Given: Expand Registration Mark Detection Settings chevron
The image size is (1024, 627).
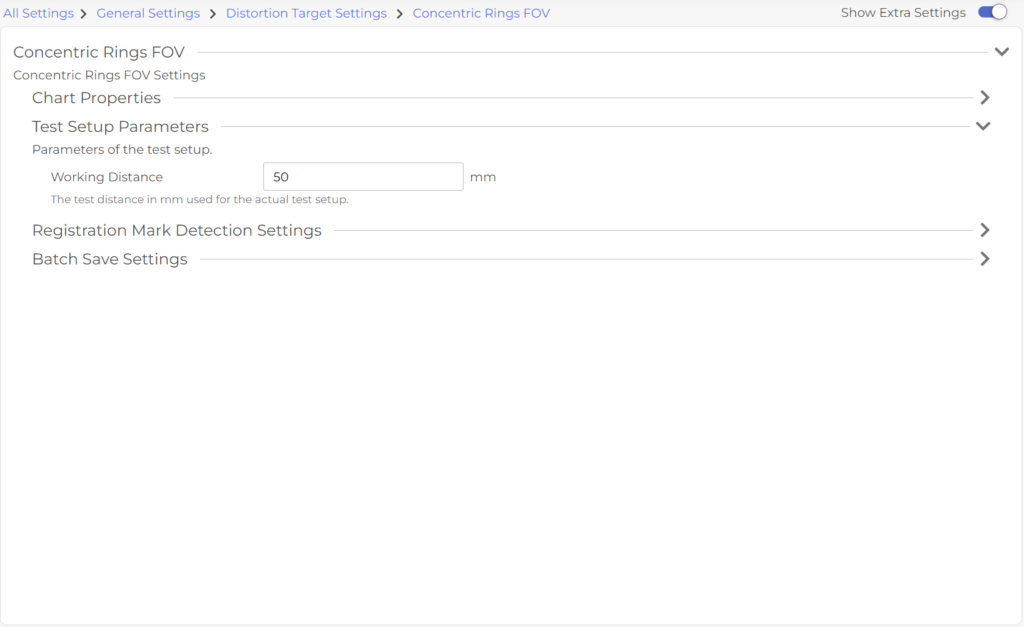Looking at the screenshot, I should (x=985, y=230).
